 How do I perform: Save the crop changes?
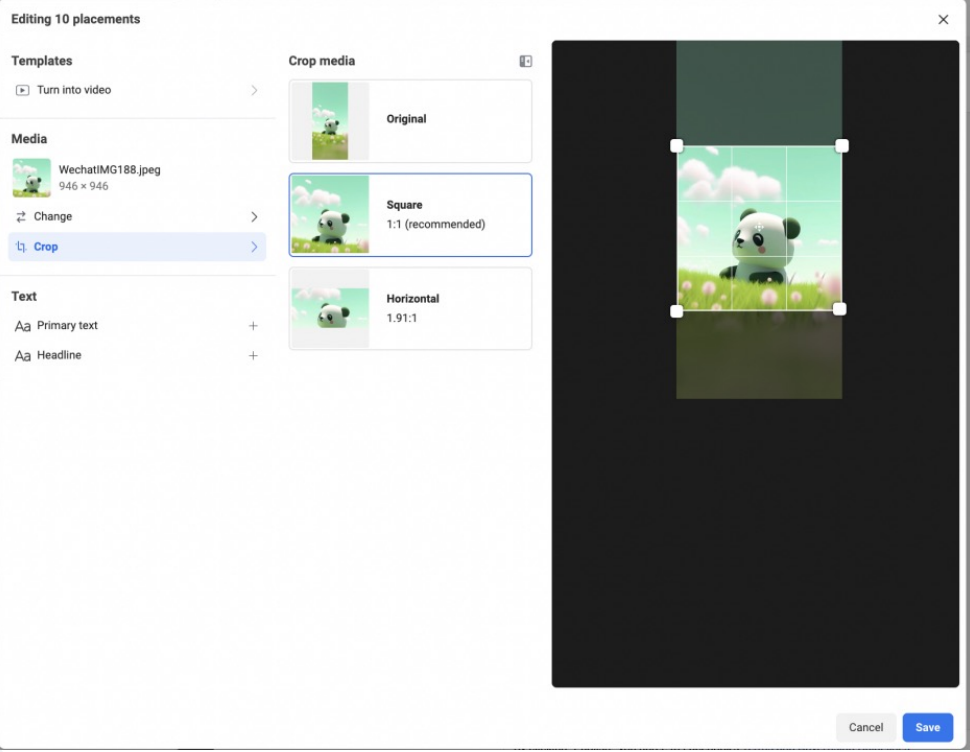pyautogui.click(x=927, y=727)
